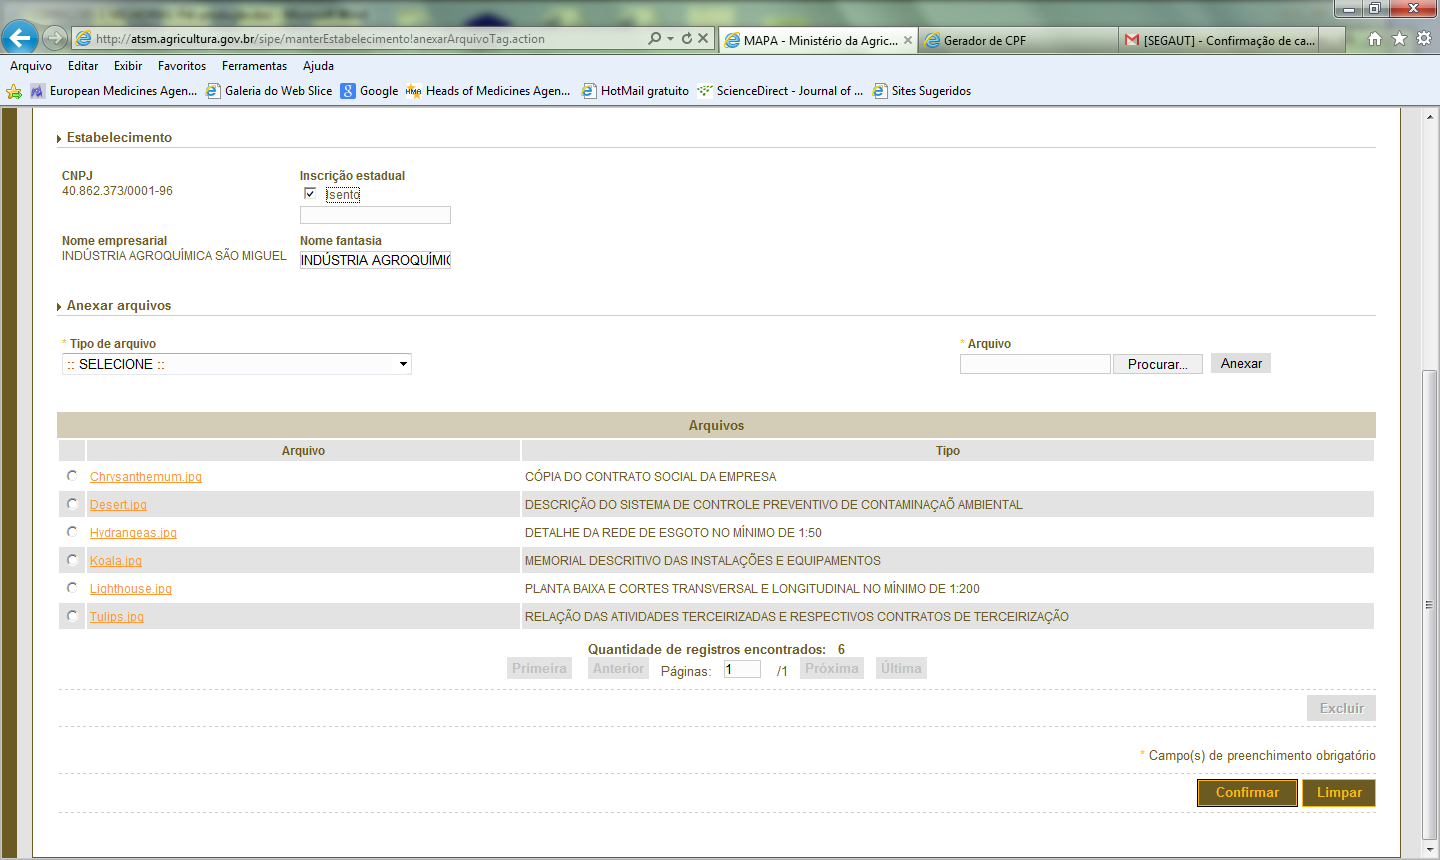Select the radio button for Hydrangeas.jpg

(72, 532)
